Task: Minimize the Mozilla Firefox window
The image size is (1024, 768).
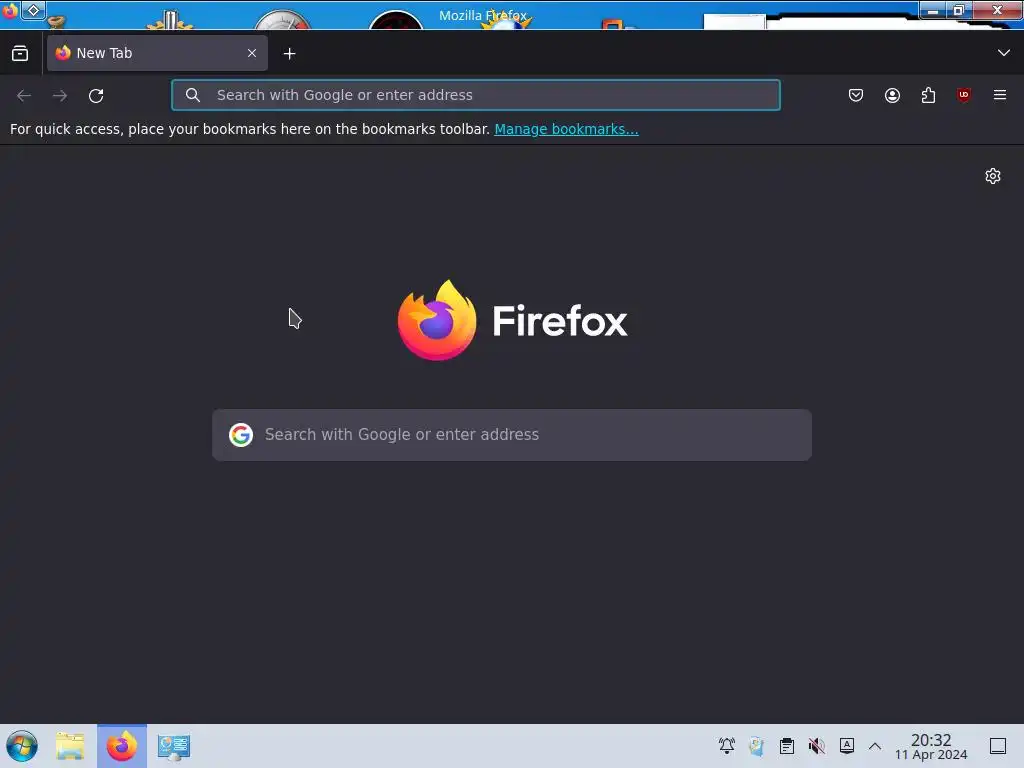Action: 933,10
